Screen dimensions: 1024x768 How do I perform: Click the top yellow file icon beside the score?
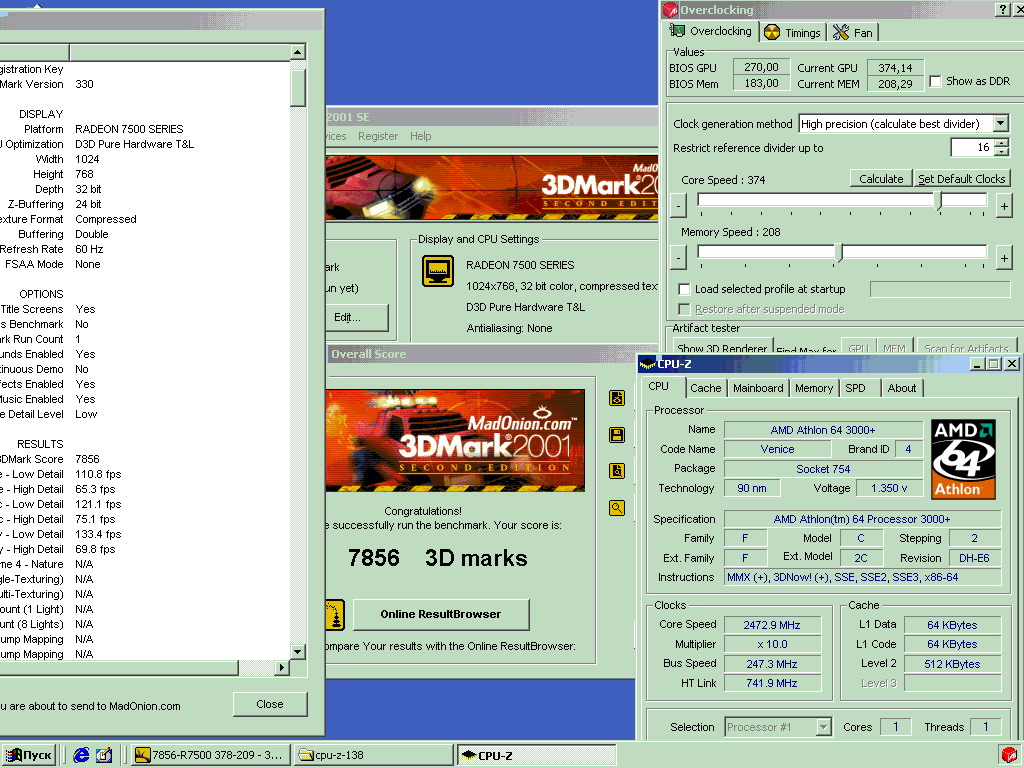coord(616,398)
